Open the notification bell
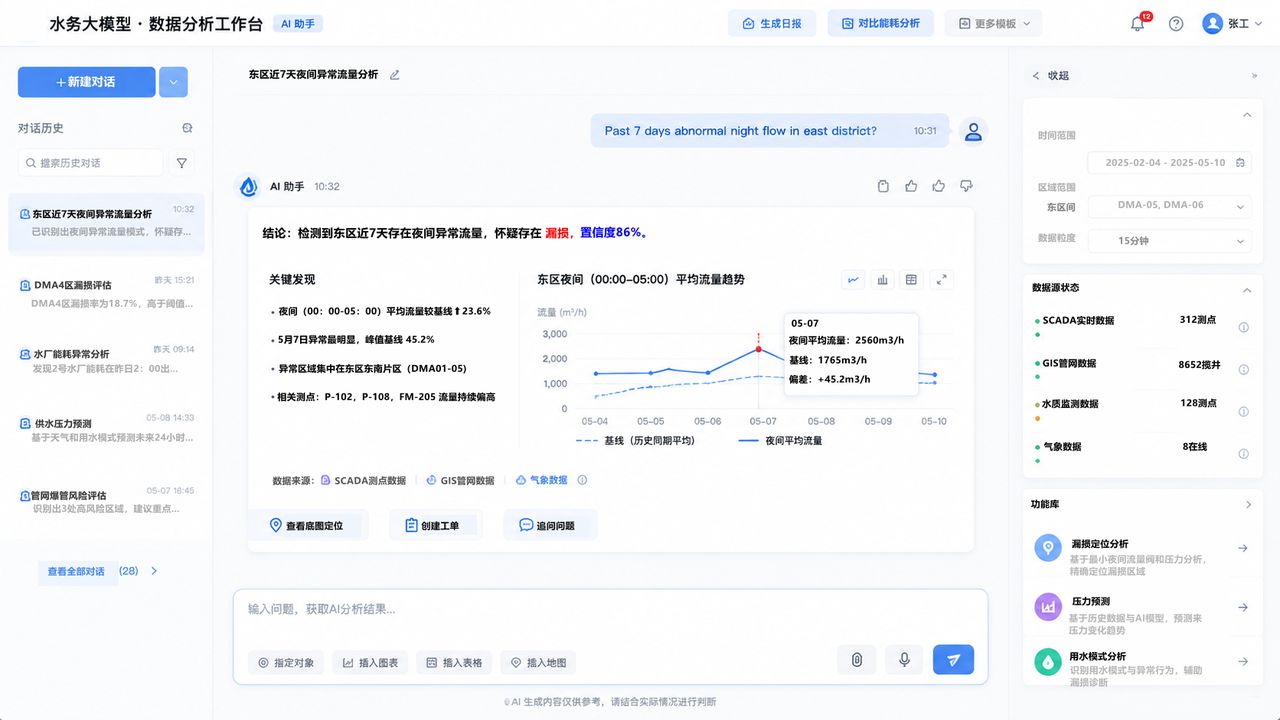Image resolution: width=1280 pixels, height=720 pixels. (x=1138, y=24)
